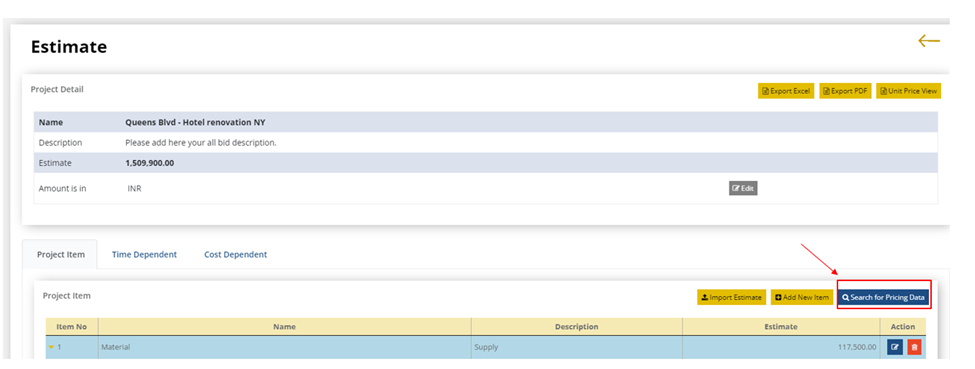Switch to the Project Item tab
975x369 pixels.
60,255
